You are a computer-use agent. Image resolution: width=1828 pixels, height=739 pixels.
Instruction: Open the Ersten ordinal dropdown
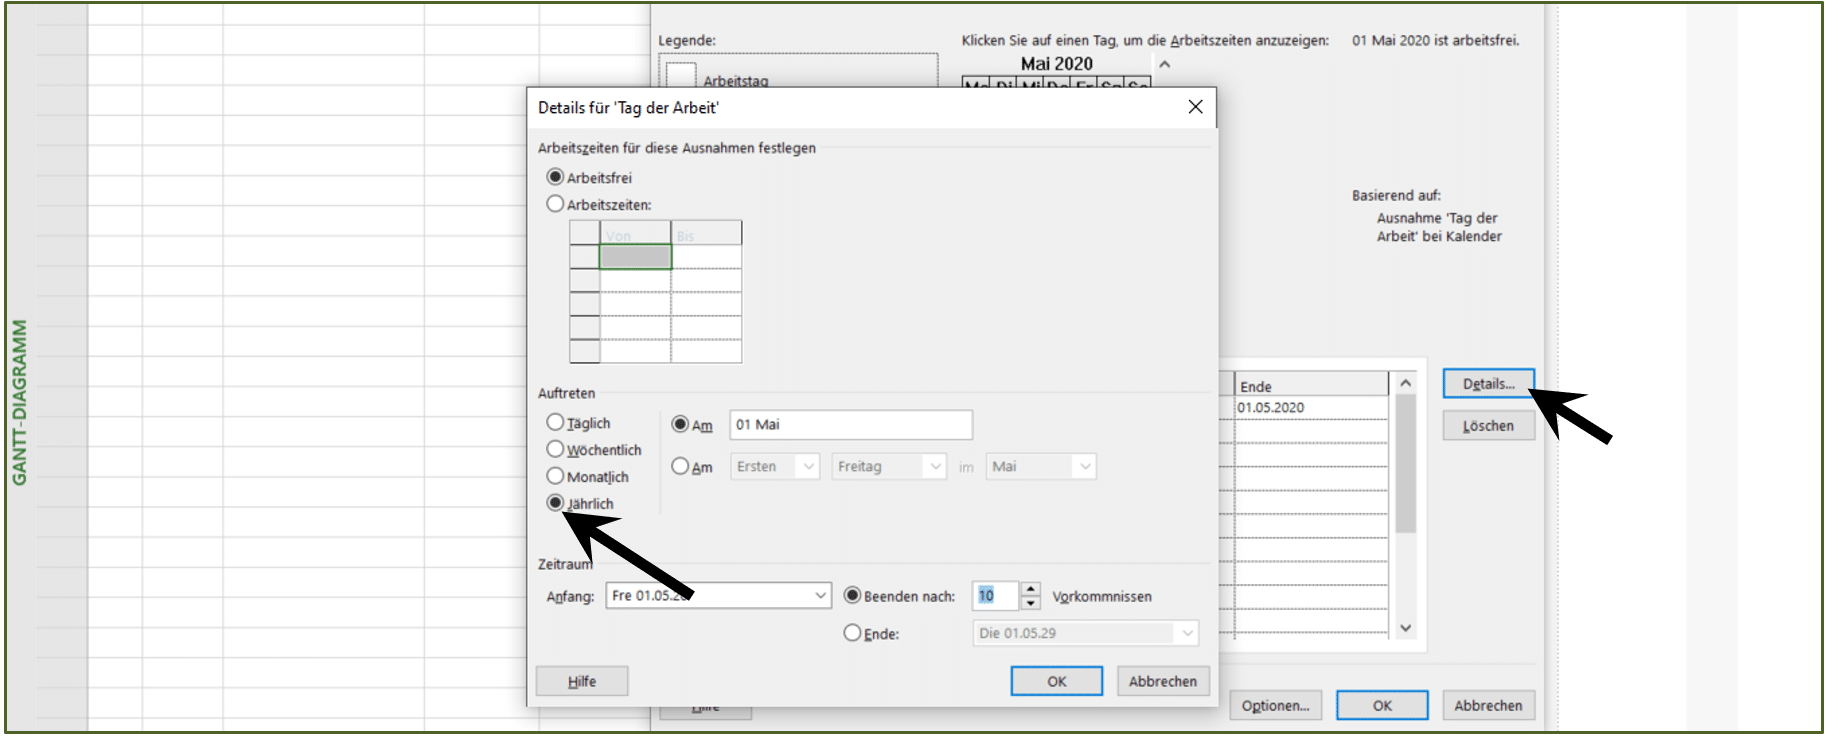[809, 467]
